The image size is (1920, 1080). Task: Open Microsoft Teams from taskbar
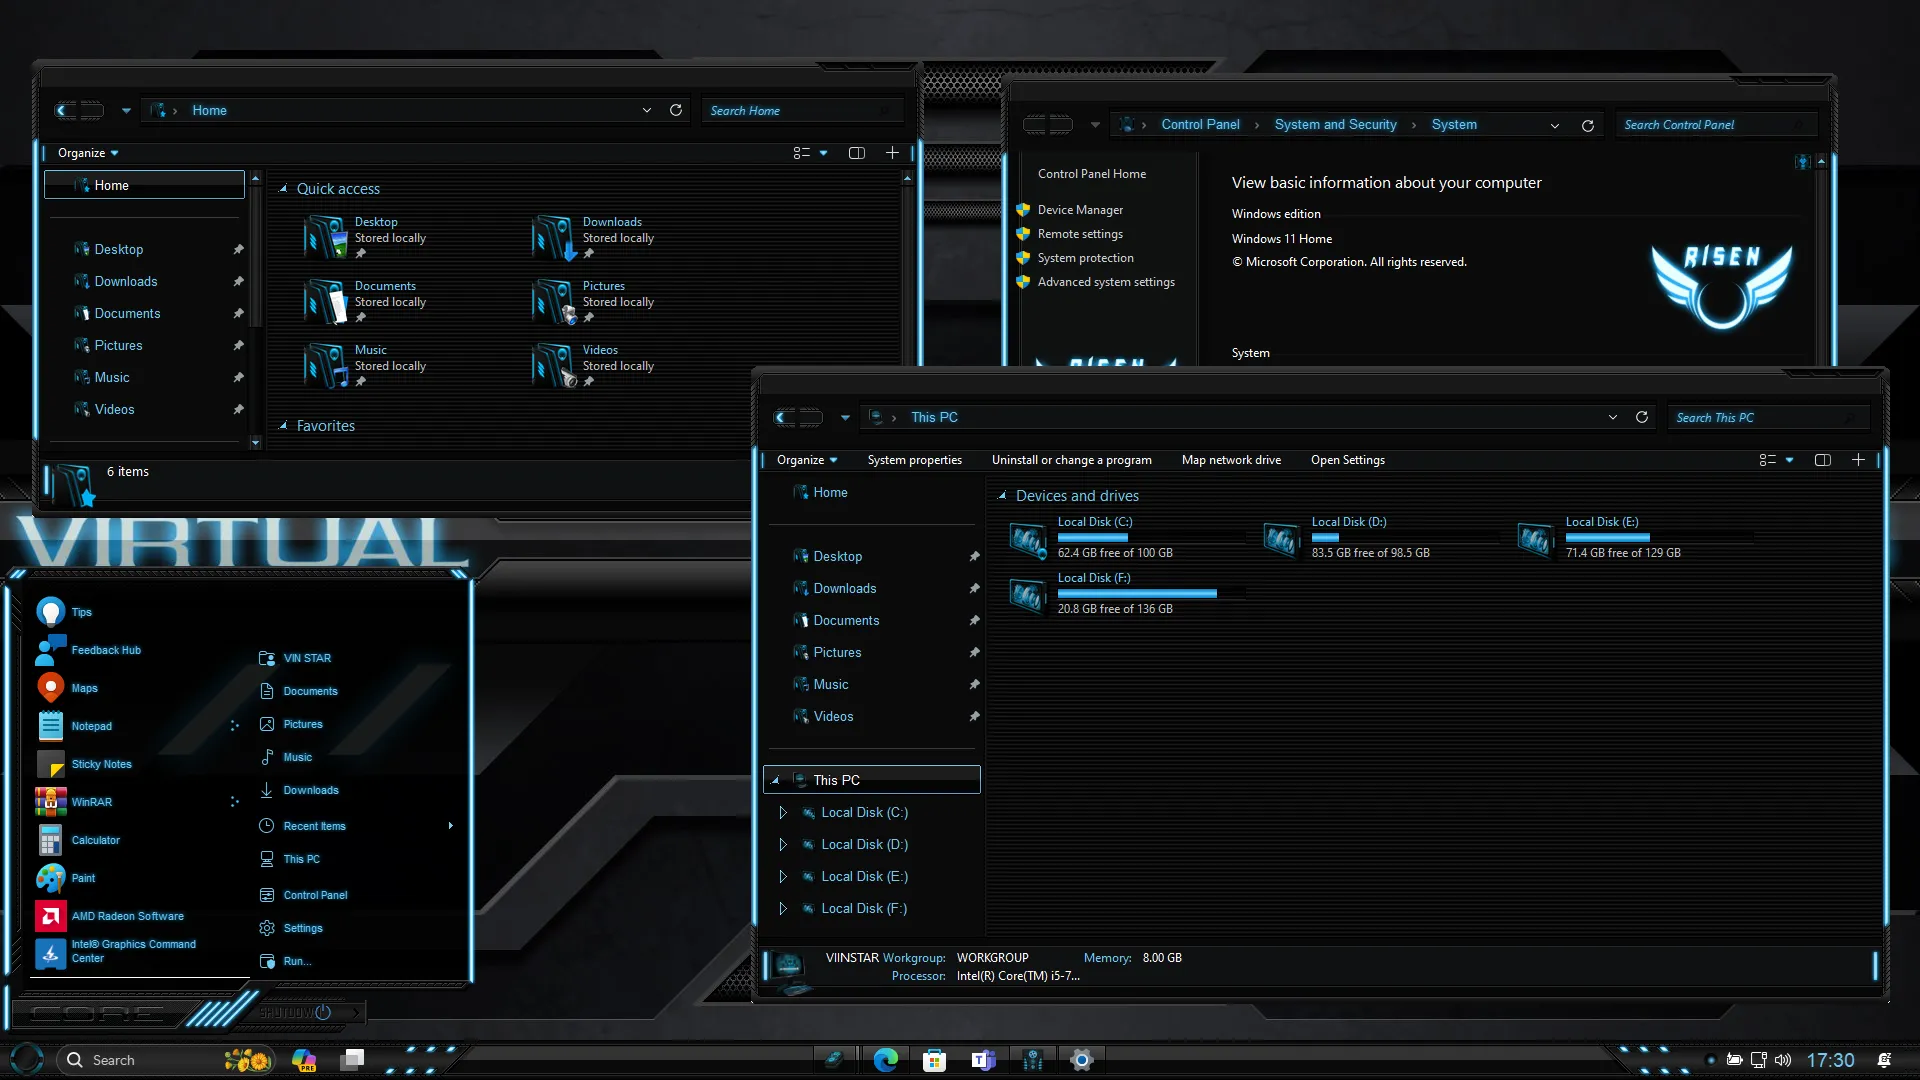tap(983, 1060)
